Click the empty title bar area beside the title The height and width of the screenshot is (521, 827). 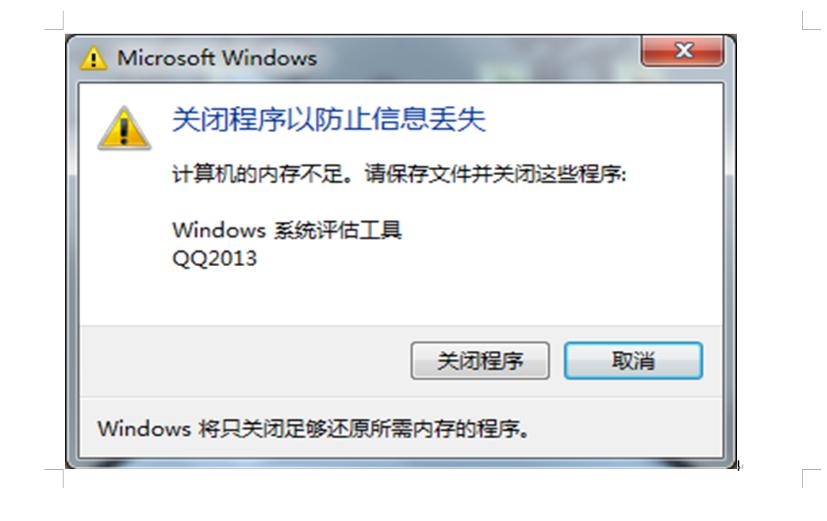475,58
